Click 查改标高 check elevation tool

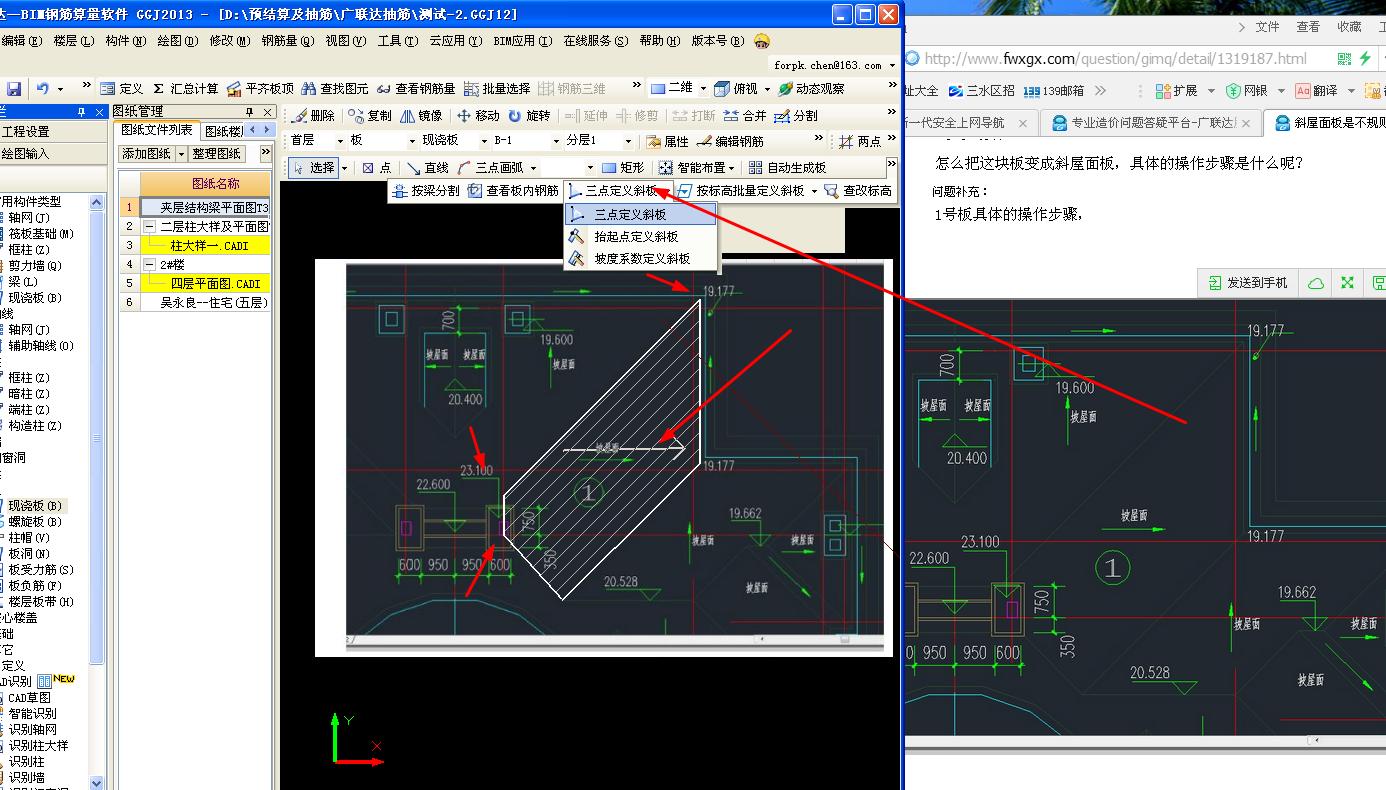point(858,191)
